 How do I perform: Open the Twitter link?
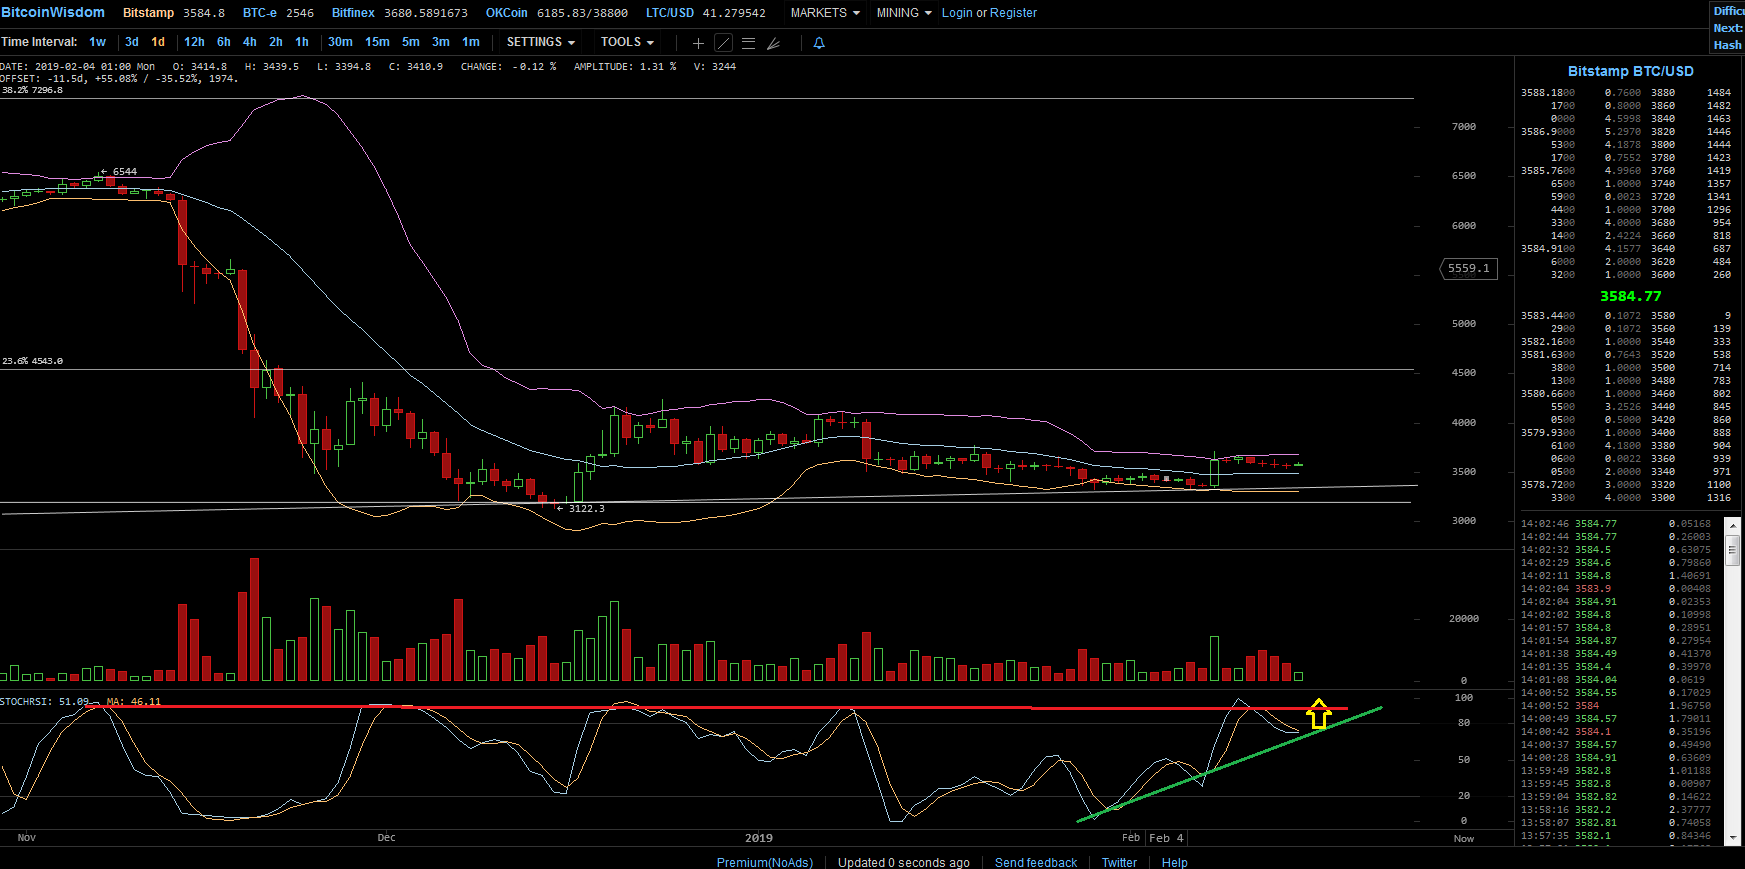[1119, 862]
